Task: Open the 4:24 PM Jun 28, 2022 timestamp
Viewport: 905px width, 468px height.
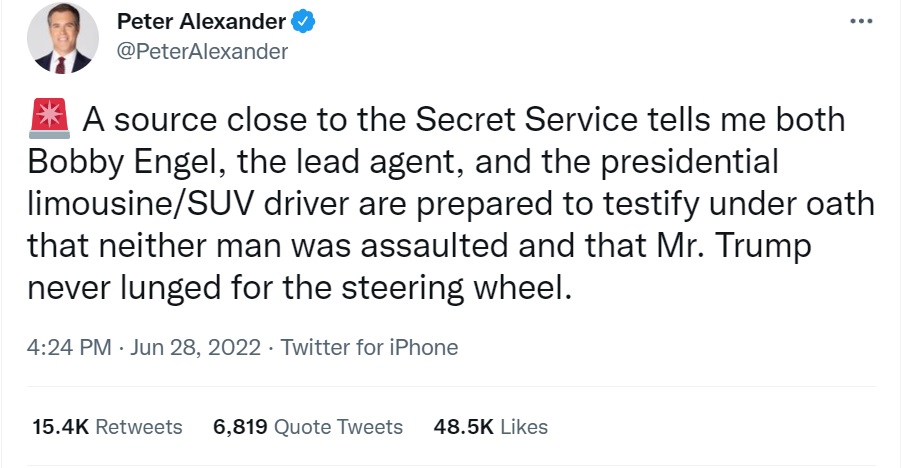Action: (147, 348)
